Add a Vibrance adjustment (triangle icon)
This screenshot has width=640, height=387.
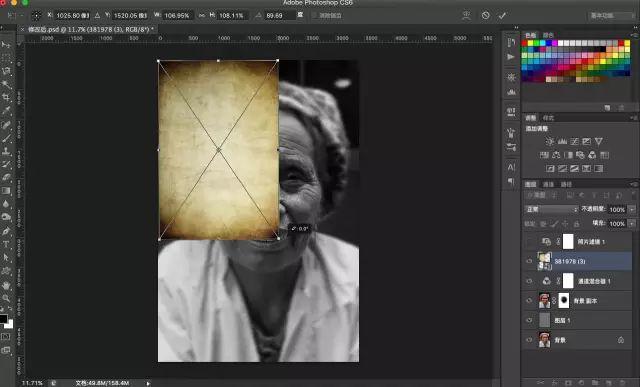598,142
